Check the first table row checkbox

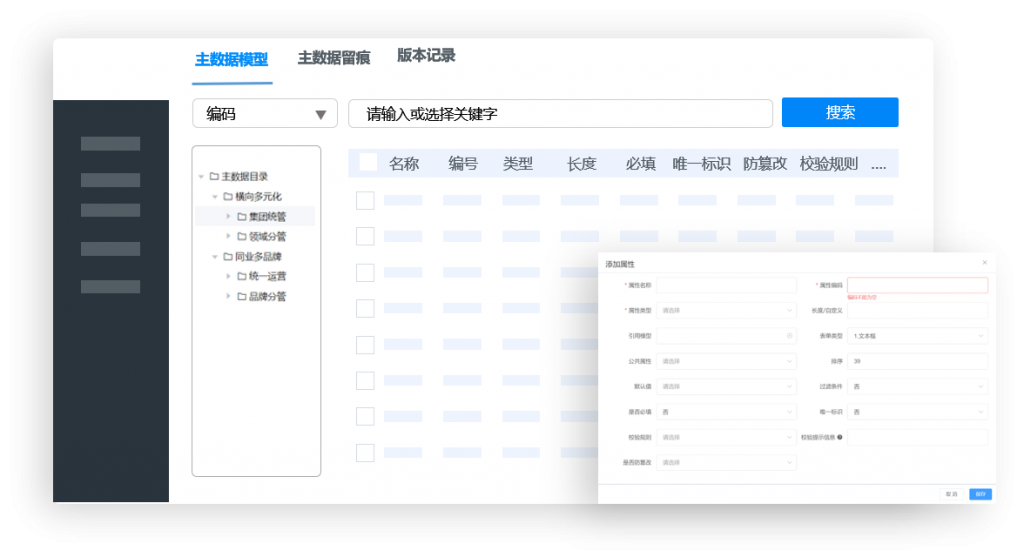click(365, 200)
